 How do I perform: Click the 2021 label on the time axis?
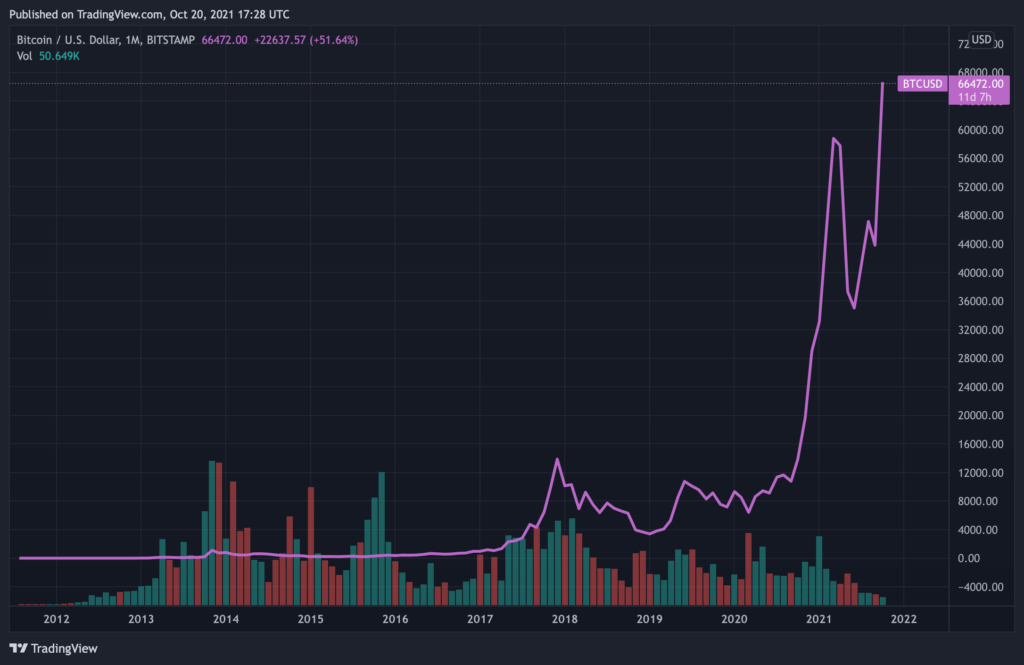pyautogui.click(x=819, y=619)
